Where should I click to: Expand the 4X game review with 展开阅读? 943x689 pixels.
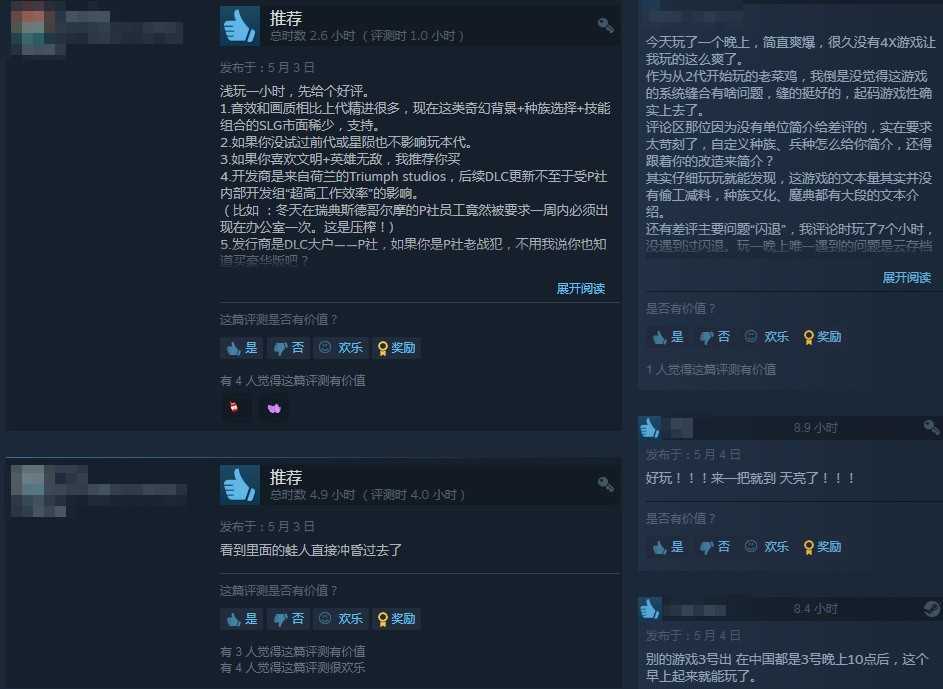click(x=906, y=278)
